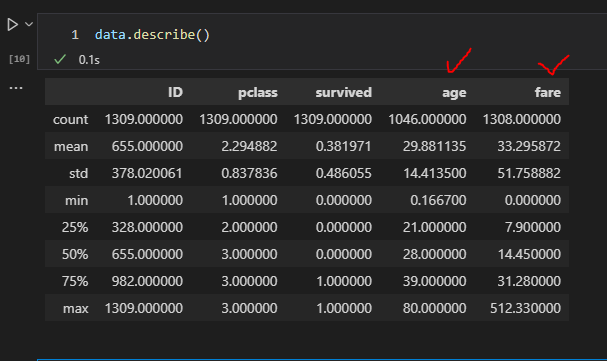The image size is (607, 361).
Task: Select the pclass column header
Action: tap(258, 92)
